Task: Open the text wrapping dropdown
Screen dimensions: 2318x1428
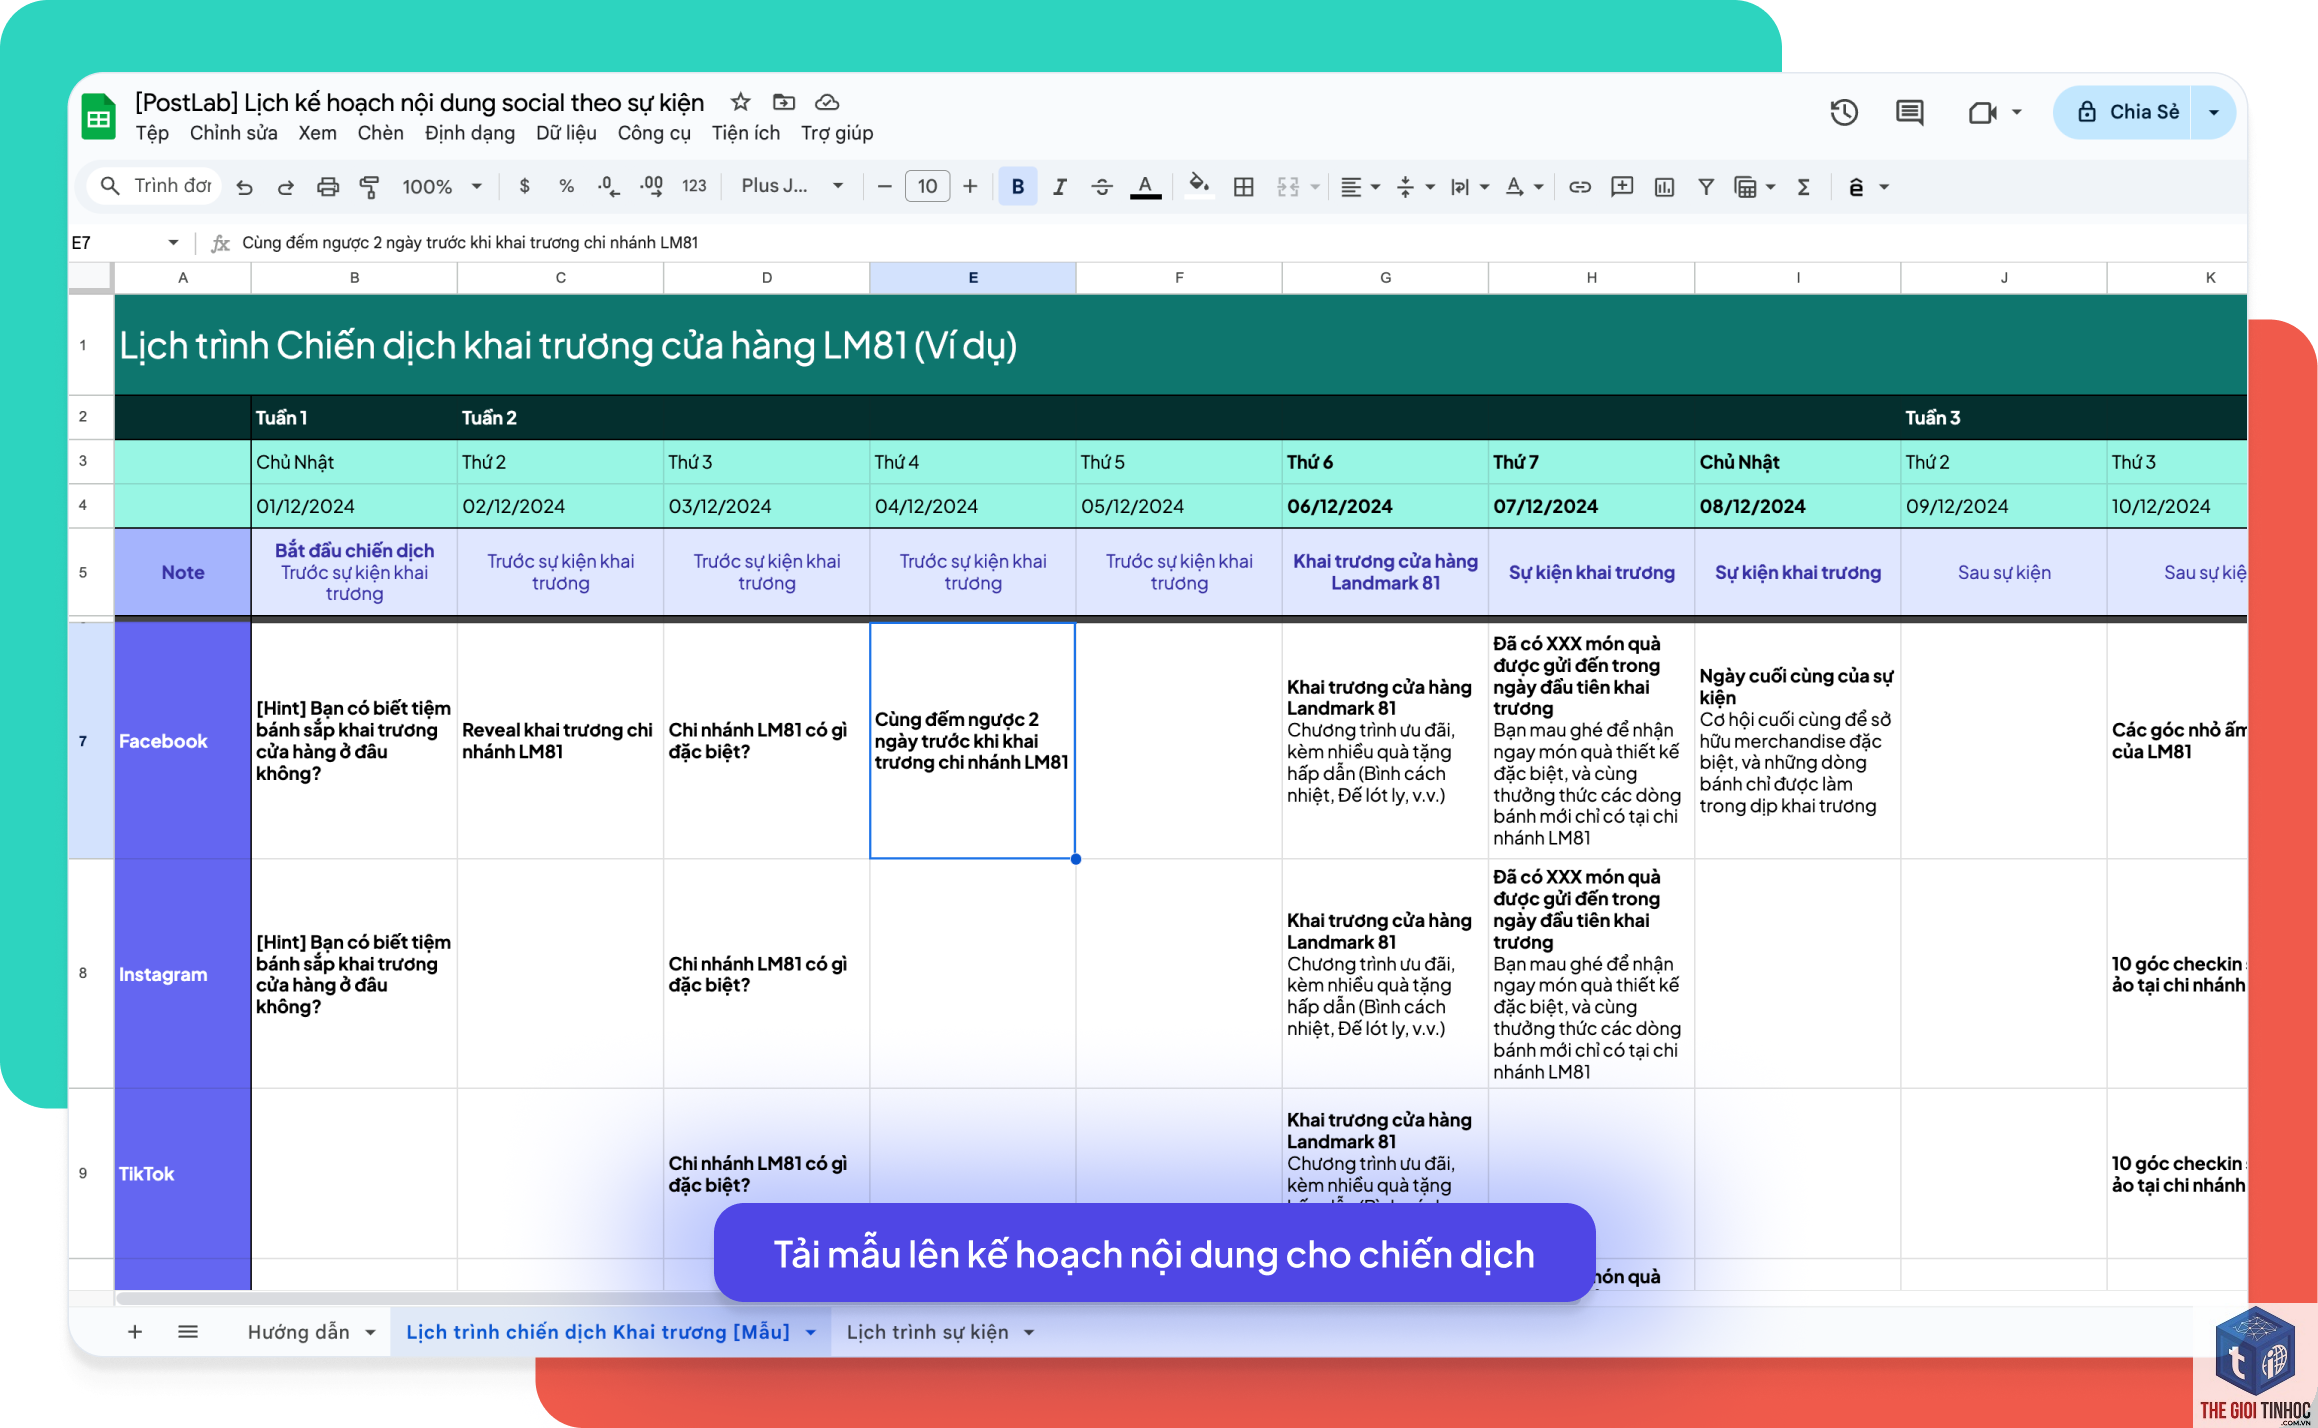Action: coord(1469,187)
